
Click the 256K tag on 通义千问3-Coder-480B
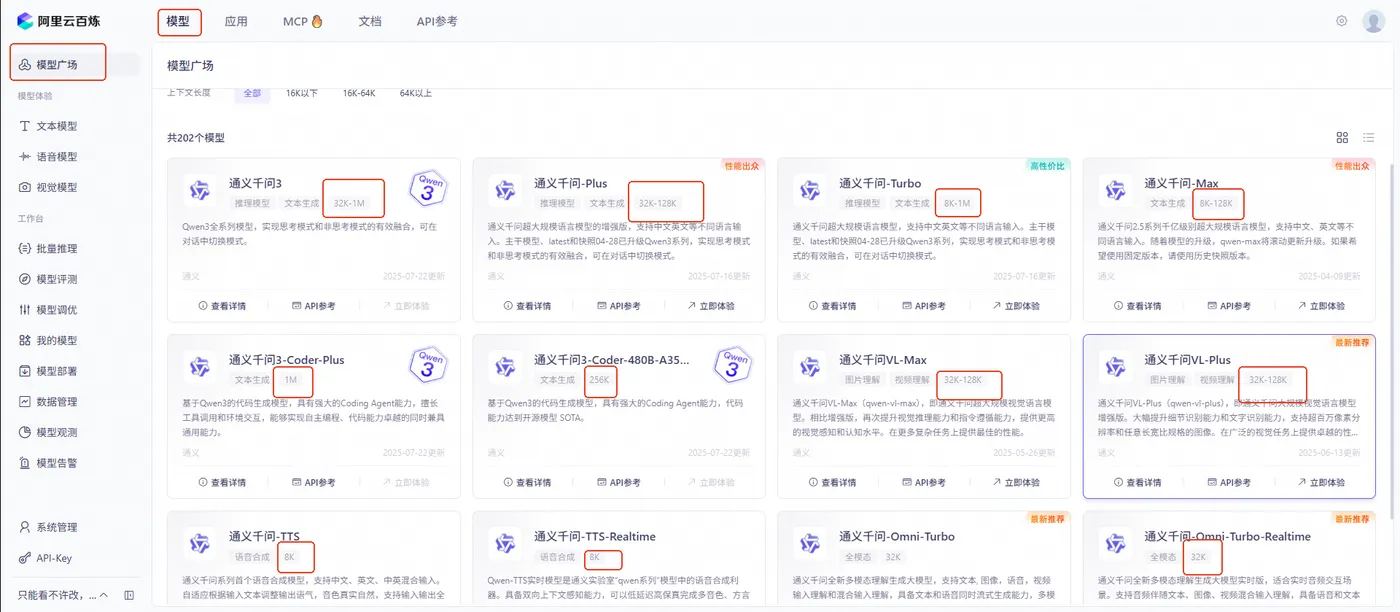[600, 380]
